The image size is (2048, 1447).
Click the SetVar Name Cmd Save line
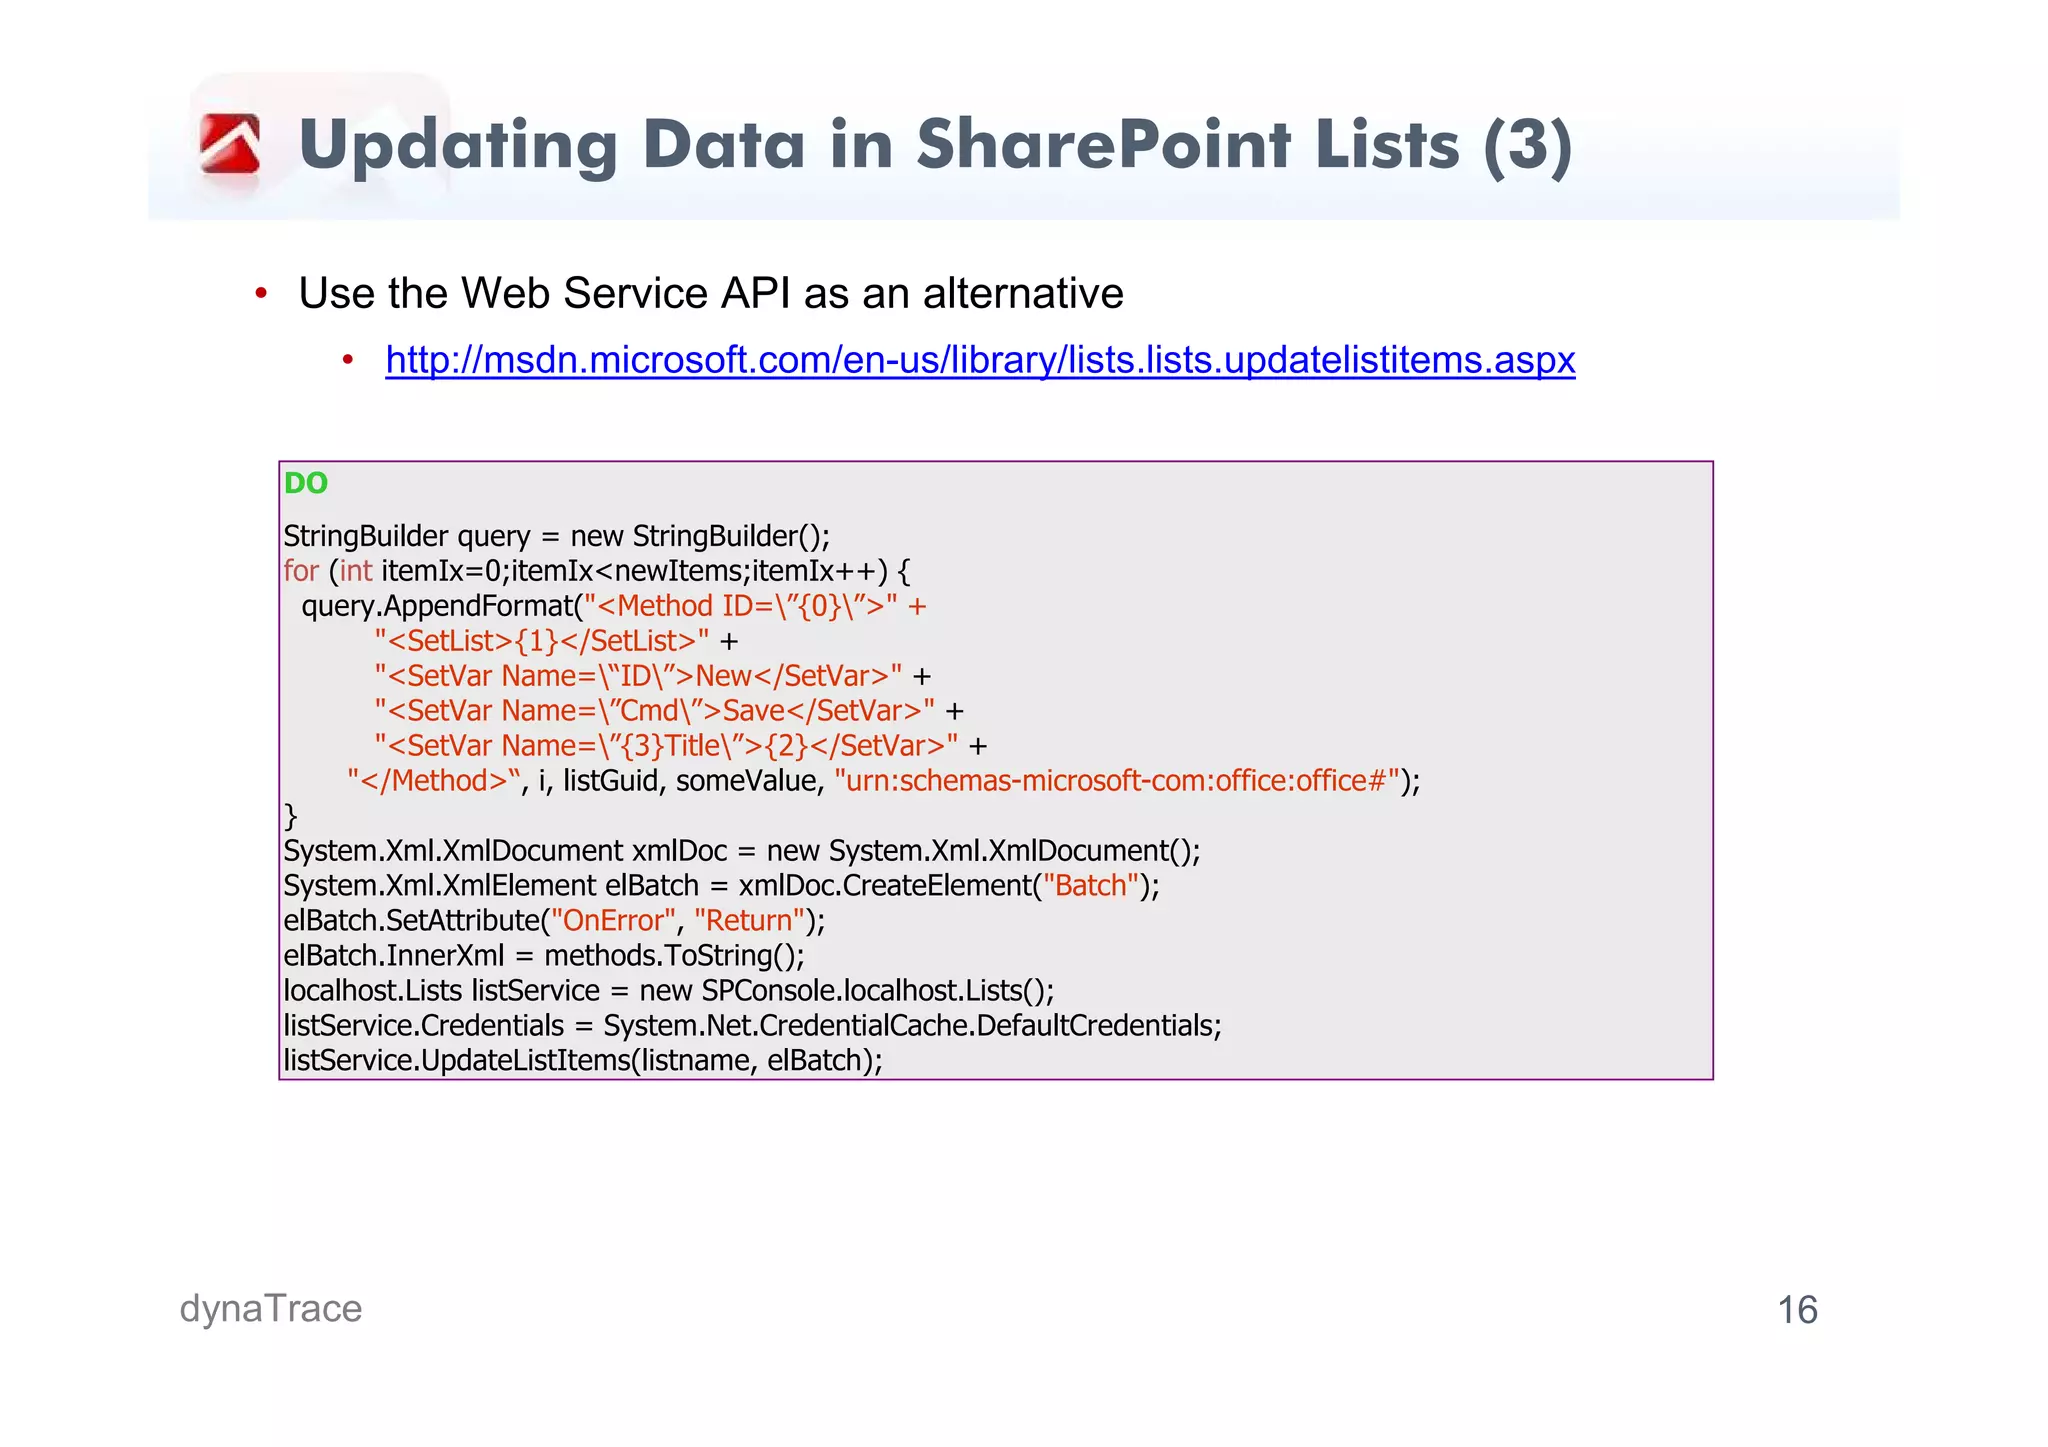[669, 711]
